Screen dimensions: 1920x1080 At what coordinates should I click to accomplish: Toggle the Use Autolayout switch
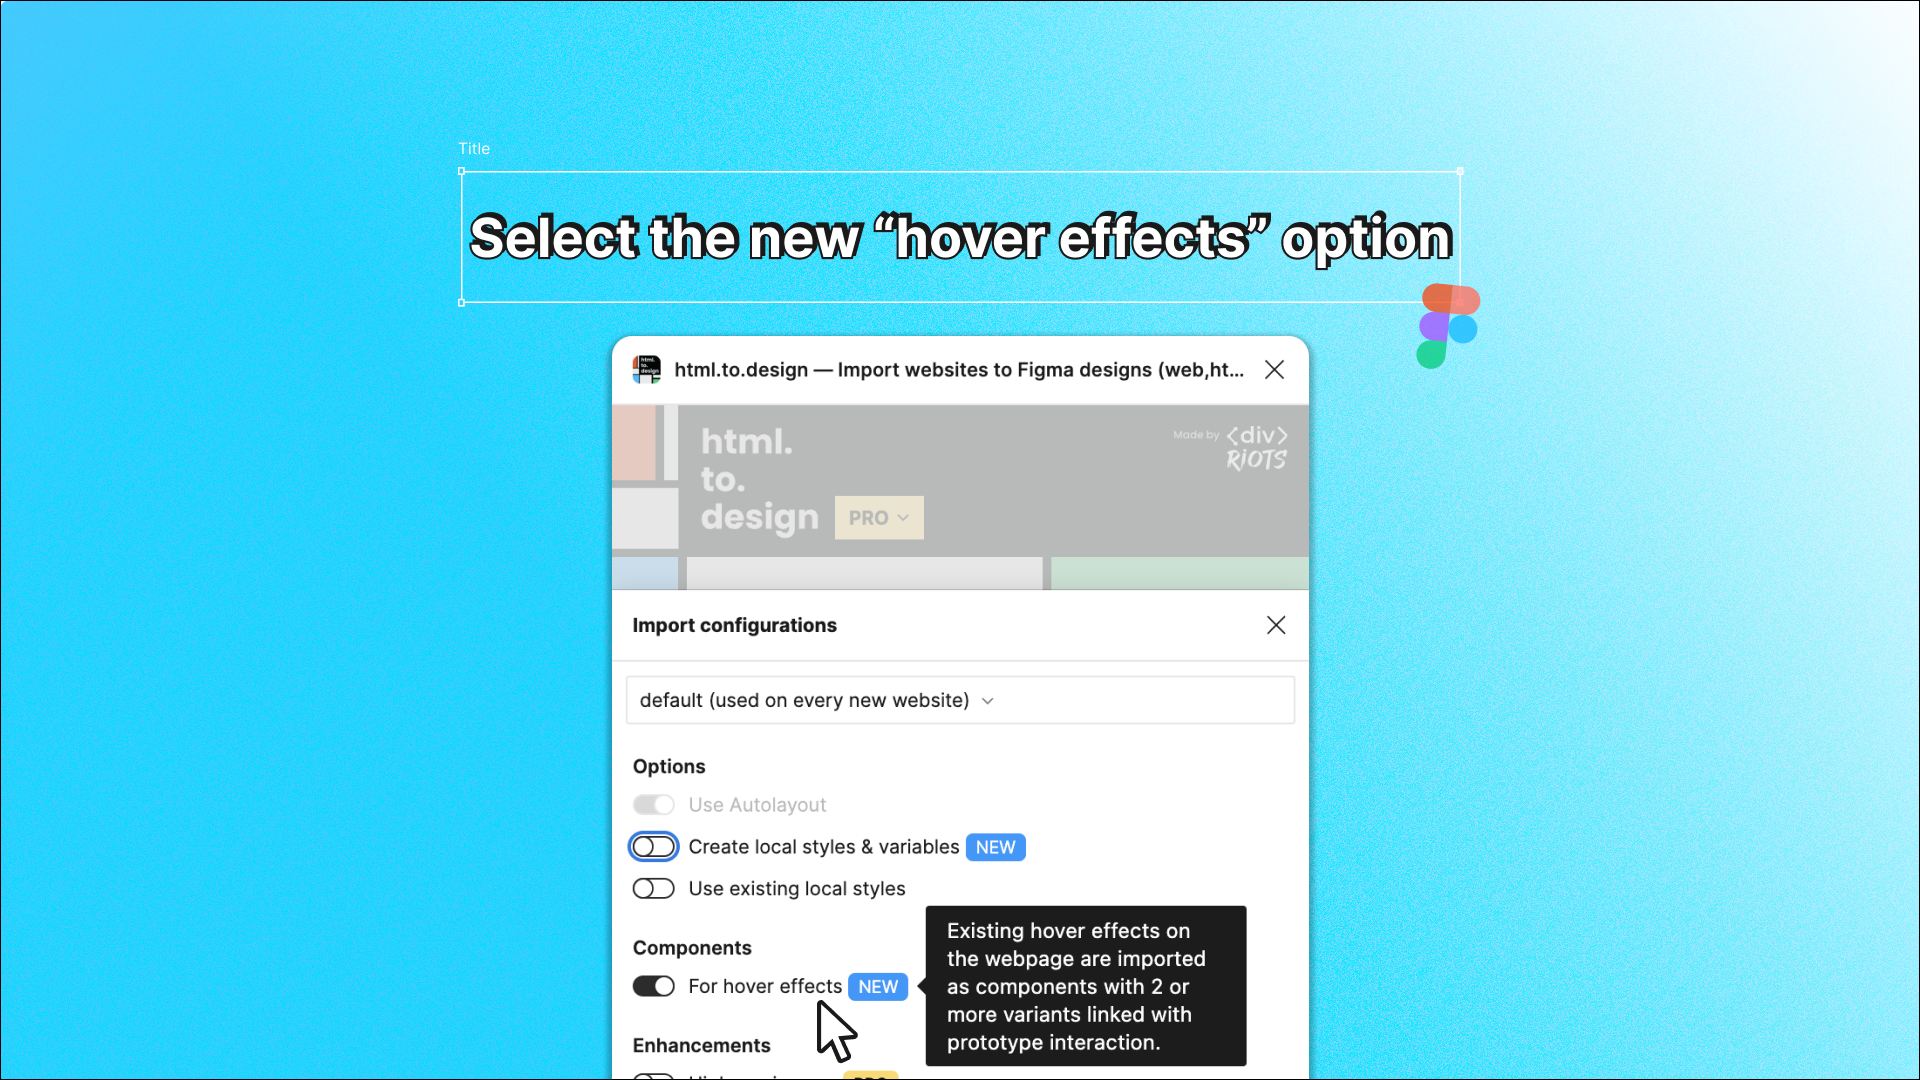coord(654,804)
